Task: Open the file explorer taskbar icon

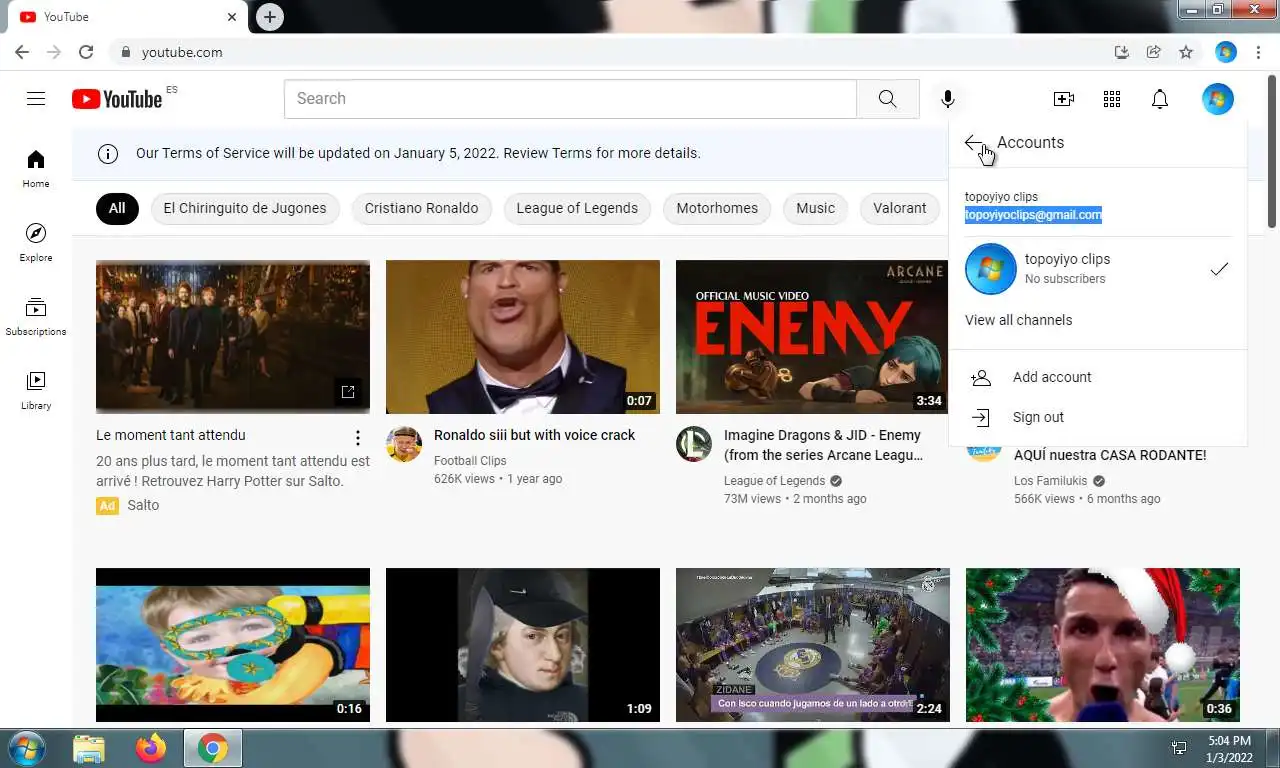Action: pyautogui.click(x=89, y=748)
